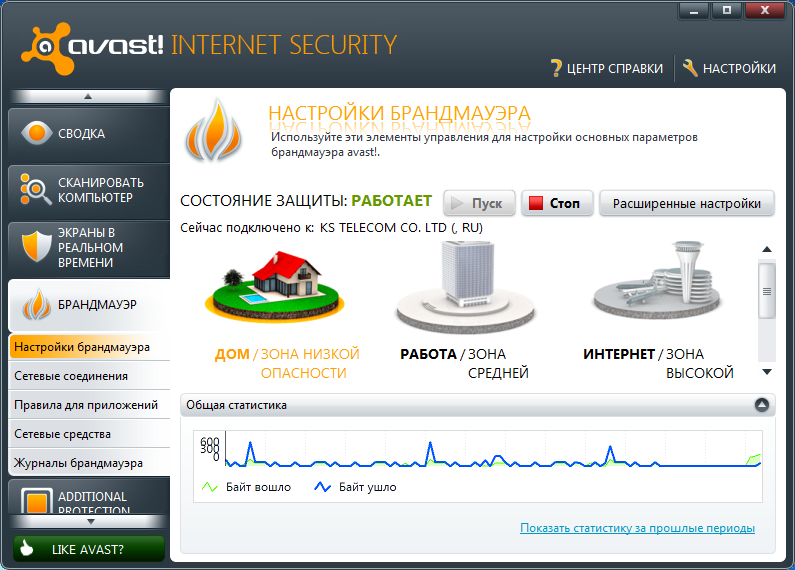Click the Брандмауэр flame icon in sidebar
Viewport: 795px width, 570px height.
click(x=37, y=304)
